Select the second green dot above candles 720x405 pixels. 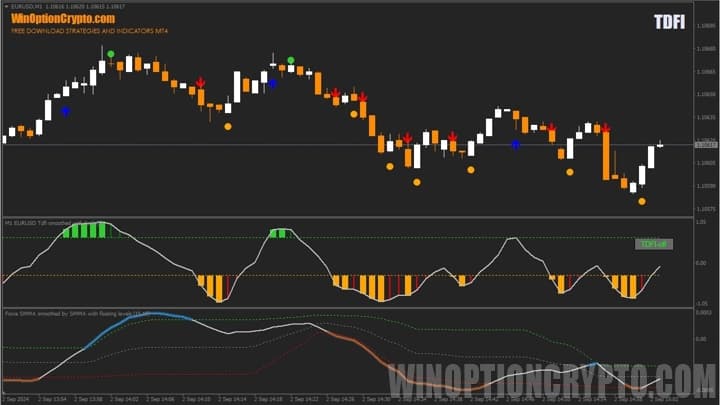coord(290,61)
